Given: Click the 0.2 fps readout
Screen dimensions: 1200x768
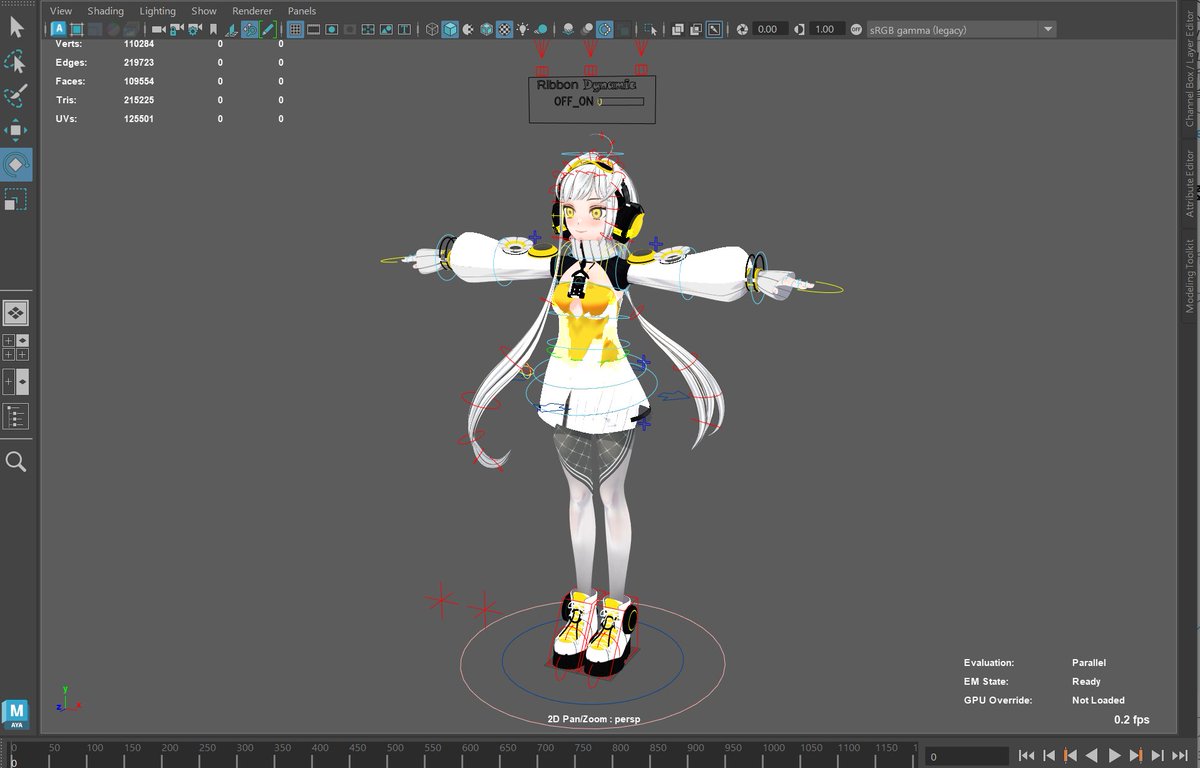Looking at the screenshot, I should [1132, 720].
